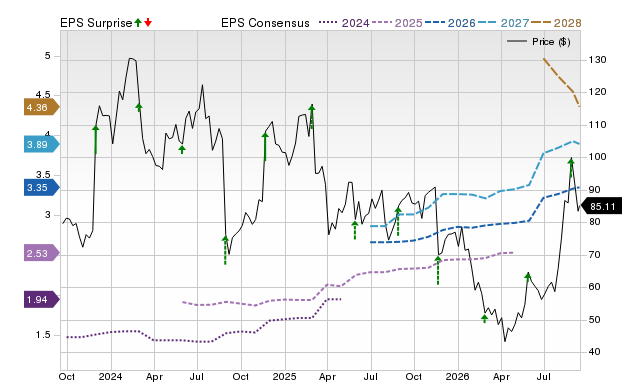Click the red down arrow in EPS Surprise legend
The image size is (640, 382).
pyautogui.click(x=148, y=23)
